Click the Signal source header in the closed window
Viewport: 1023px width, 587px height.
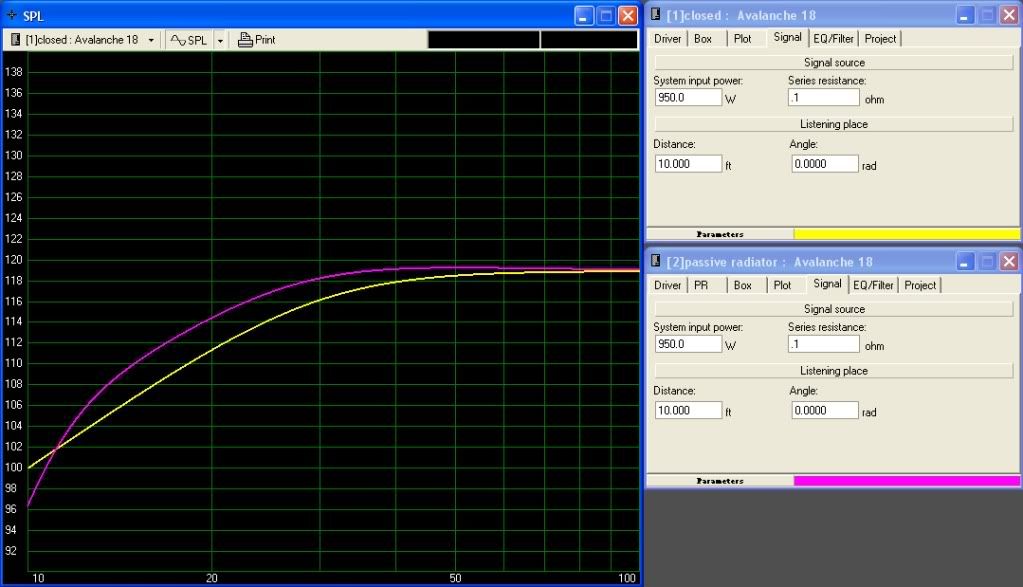click(x=834, y=63)
